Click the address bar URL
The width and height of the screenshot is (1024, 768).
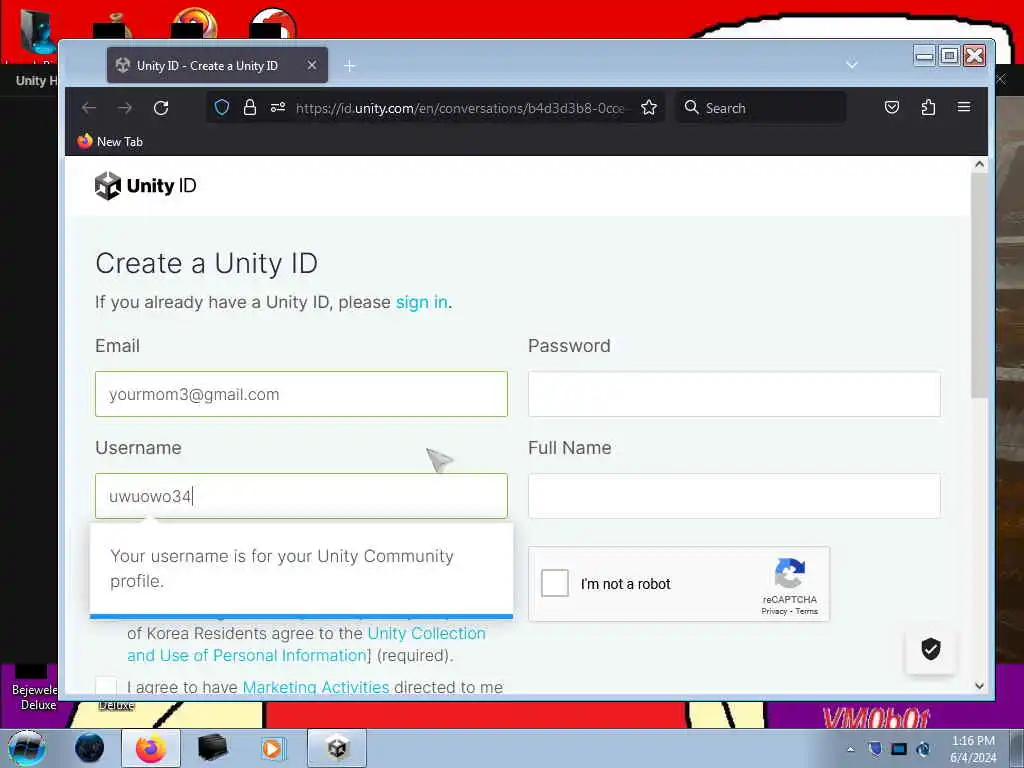click(460, 108)
